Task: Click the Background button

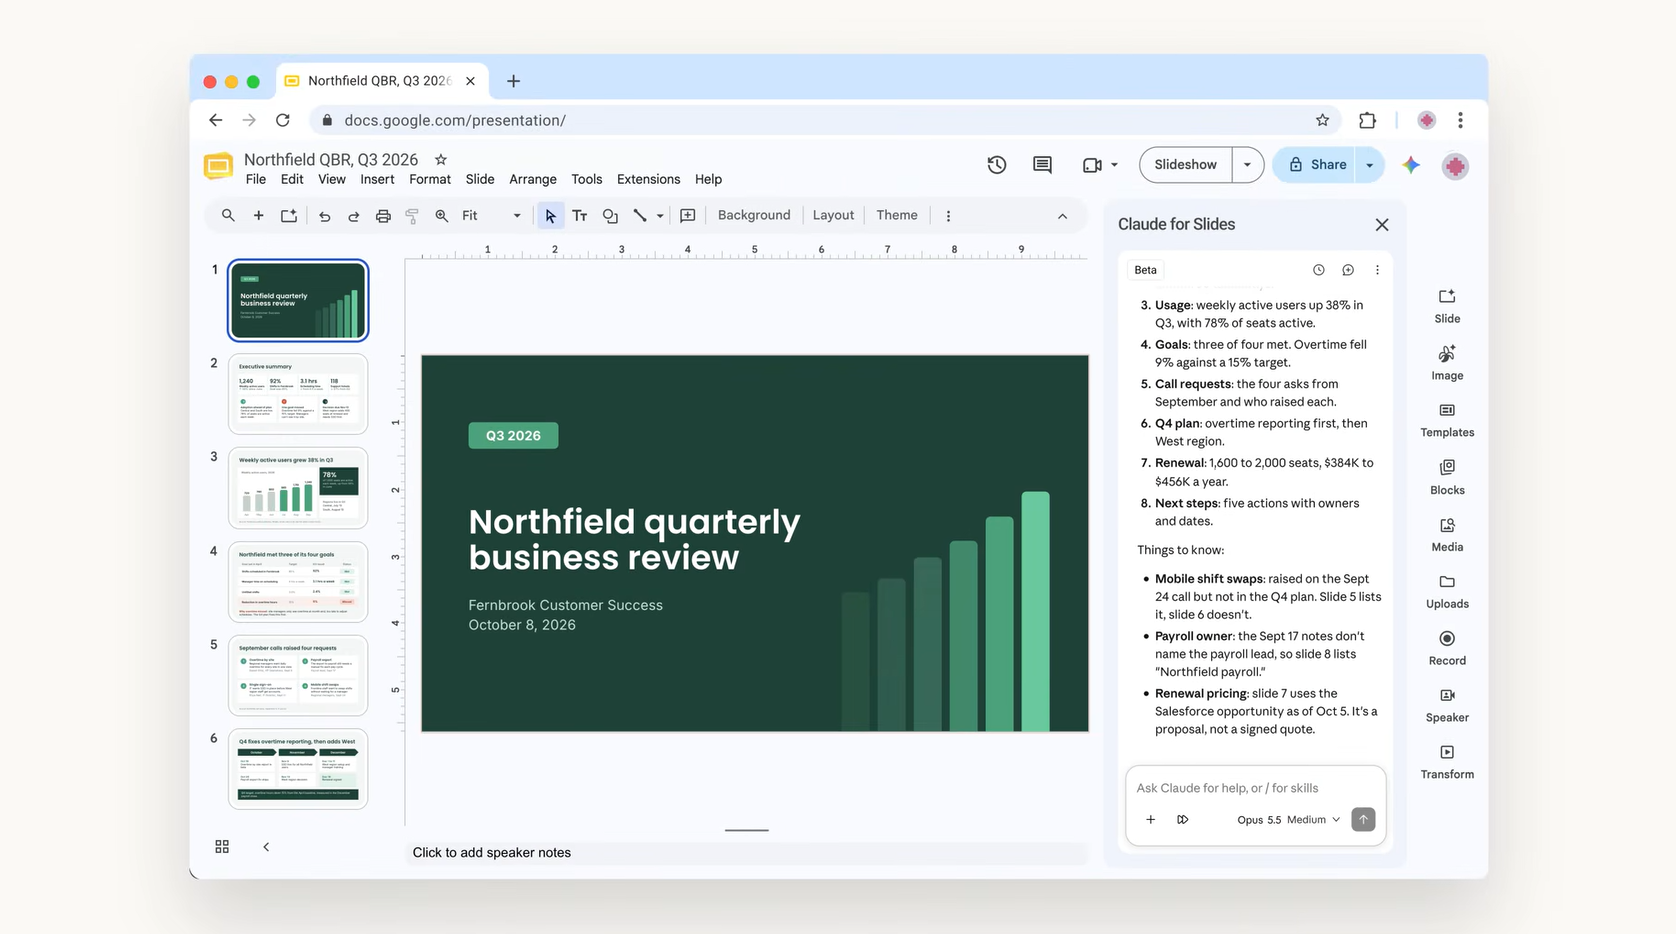Action: 754,216
